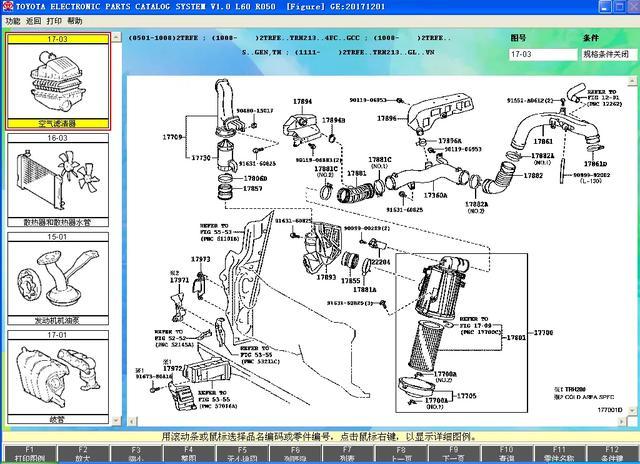The width and height of the screenshot is (640, 464).
Task: Open the 打印 menu
Action: point(54,21)
